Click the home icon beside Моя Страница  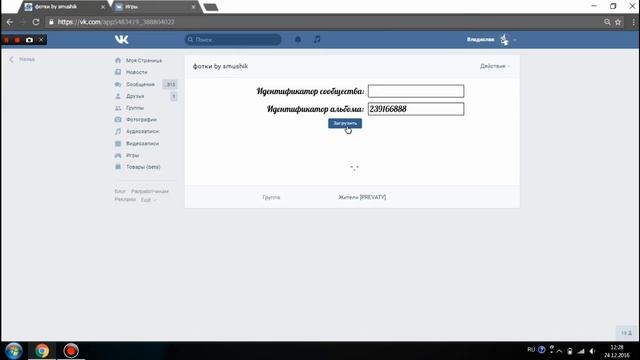pos(118,60)
